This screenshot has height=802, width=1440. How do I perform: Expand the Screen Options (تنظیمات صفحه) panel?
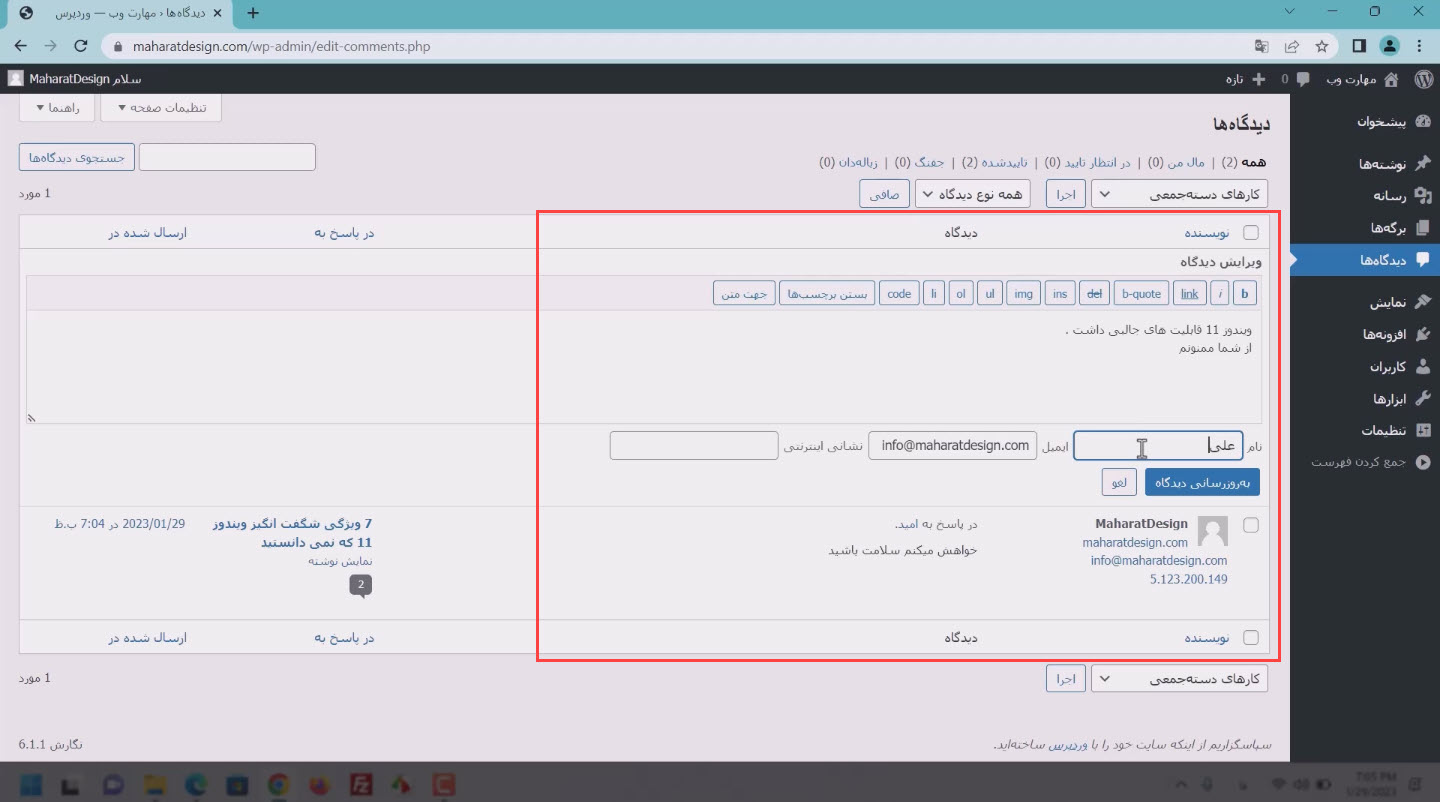coord(161,108)
